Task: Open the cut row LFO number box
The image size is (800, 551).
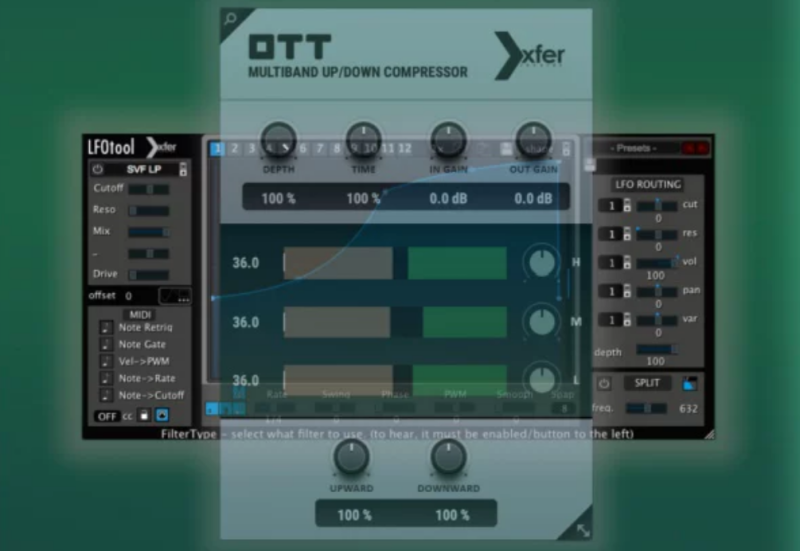Action: pyautogui.click(x=610, y=206)
